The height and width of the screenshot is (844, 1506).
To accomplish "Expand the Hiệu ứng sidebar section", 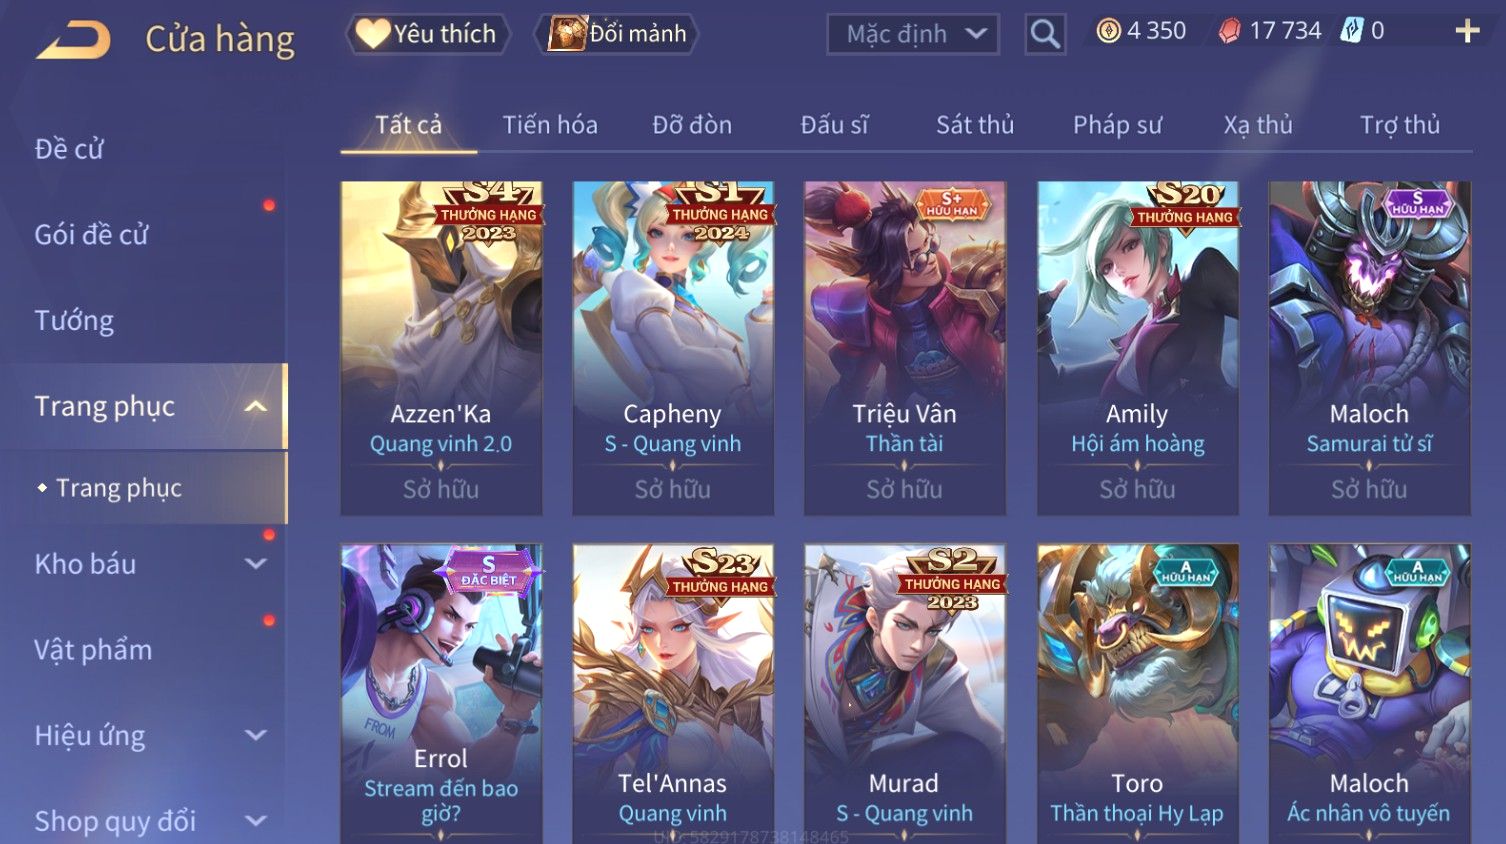I will (x=256, y=735).
